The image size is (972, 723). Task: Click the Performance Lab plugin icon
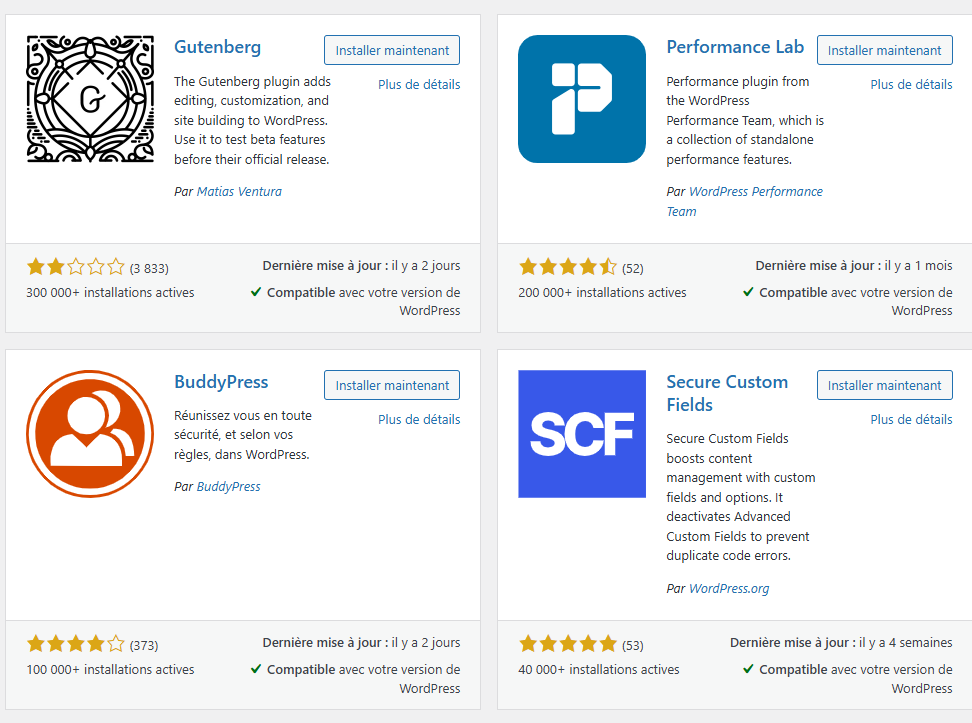[582, 99]
